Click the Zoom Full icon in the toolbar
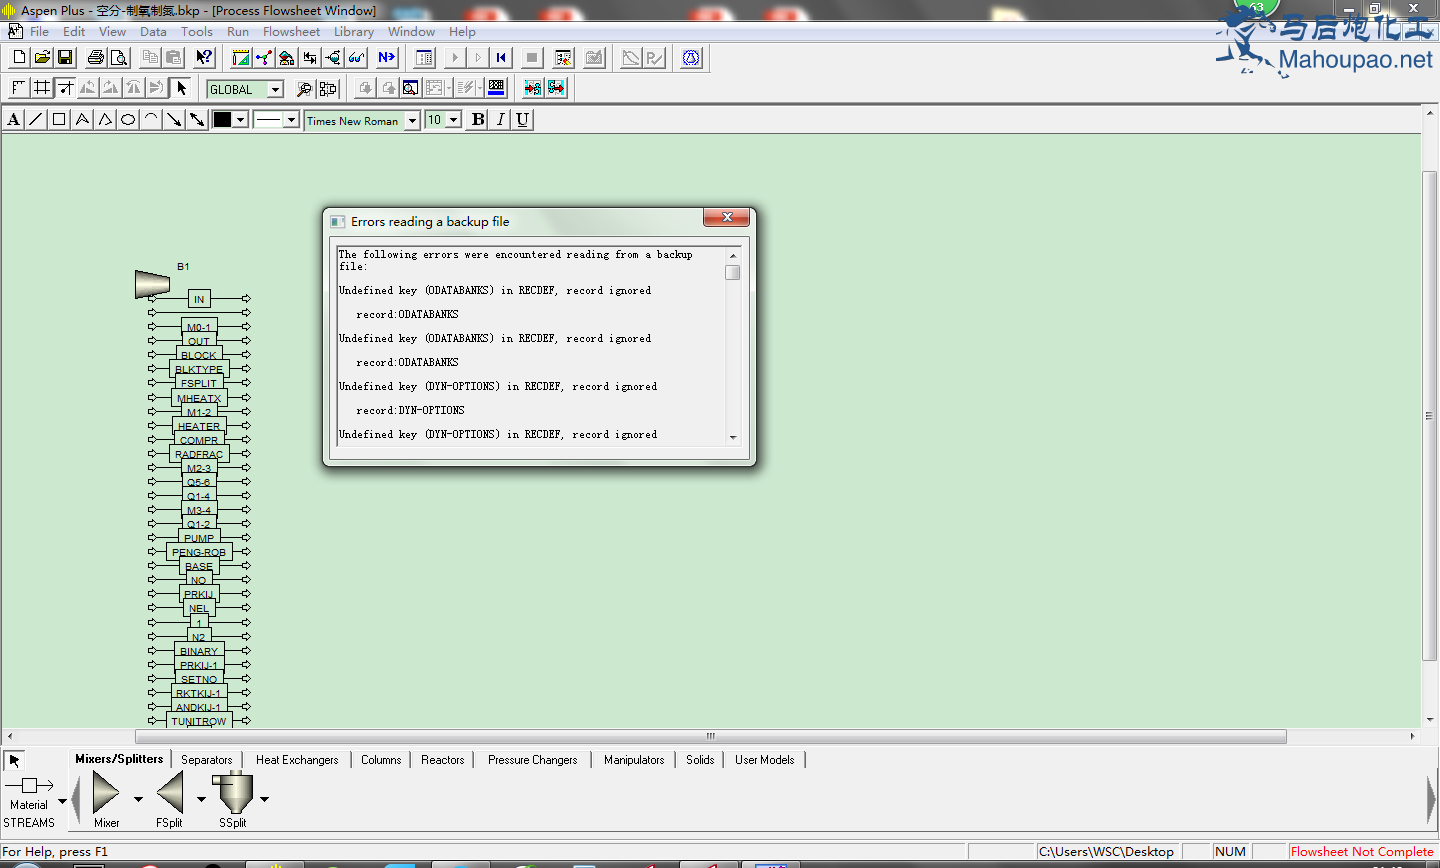The width and height of the screenshot is (1440, 868). click(x=410, y=88)
